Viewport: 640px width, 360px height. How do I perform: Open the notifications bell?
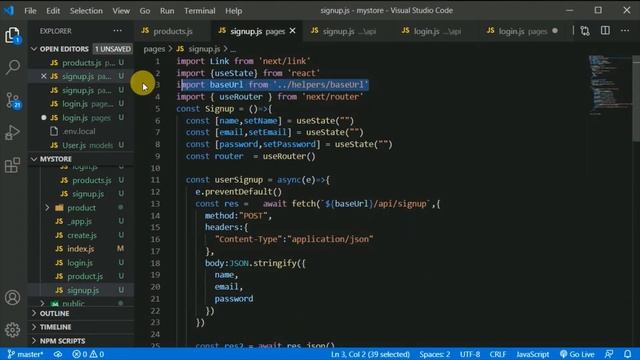click(628, 354)
